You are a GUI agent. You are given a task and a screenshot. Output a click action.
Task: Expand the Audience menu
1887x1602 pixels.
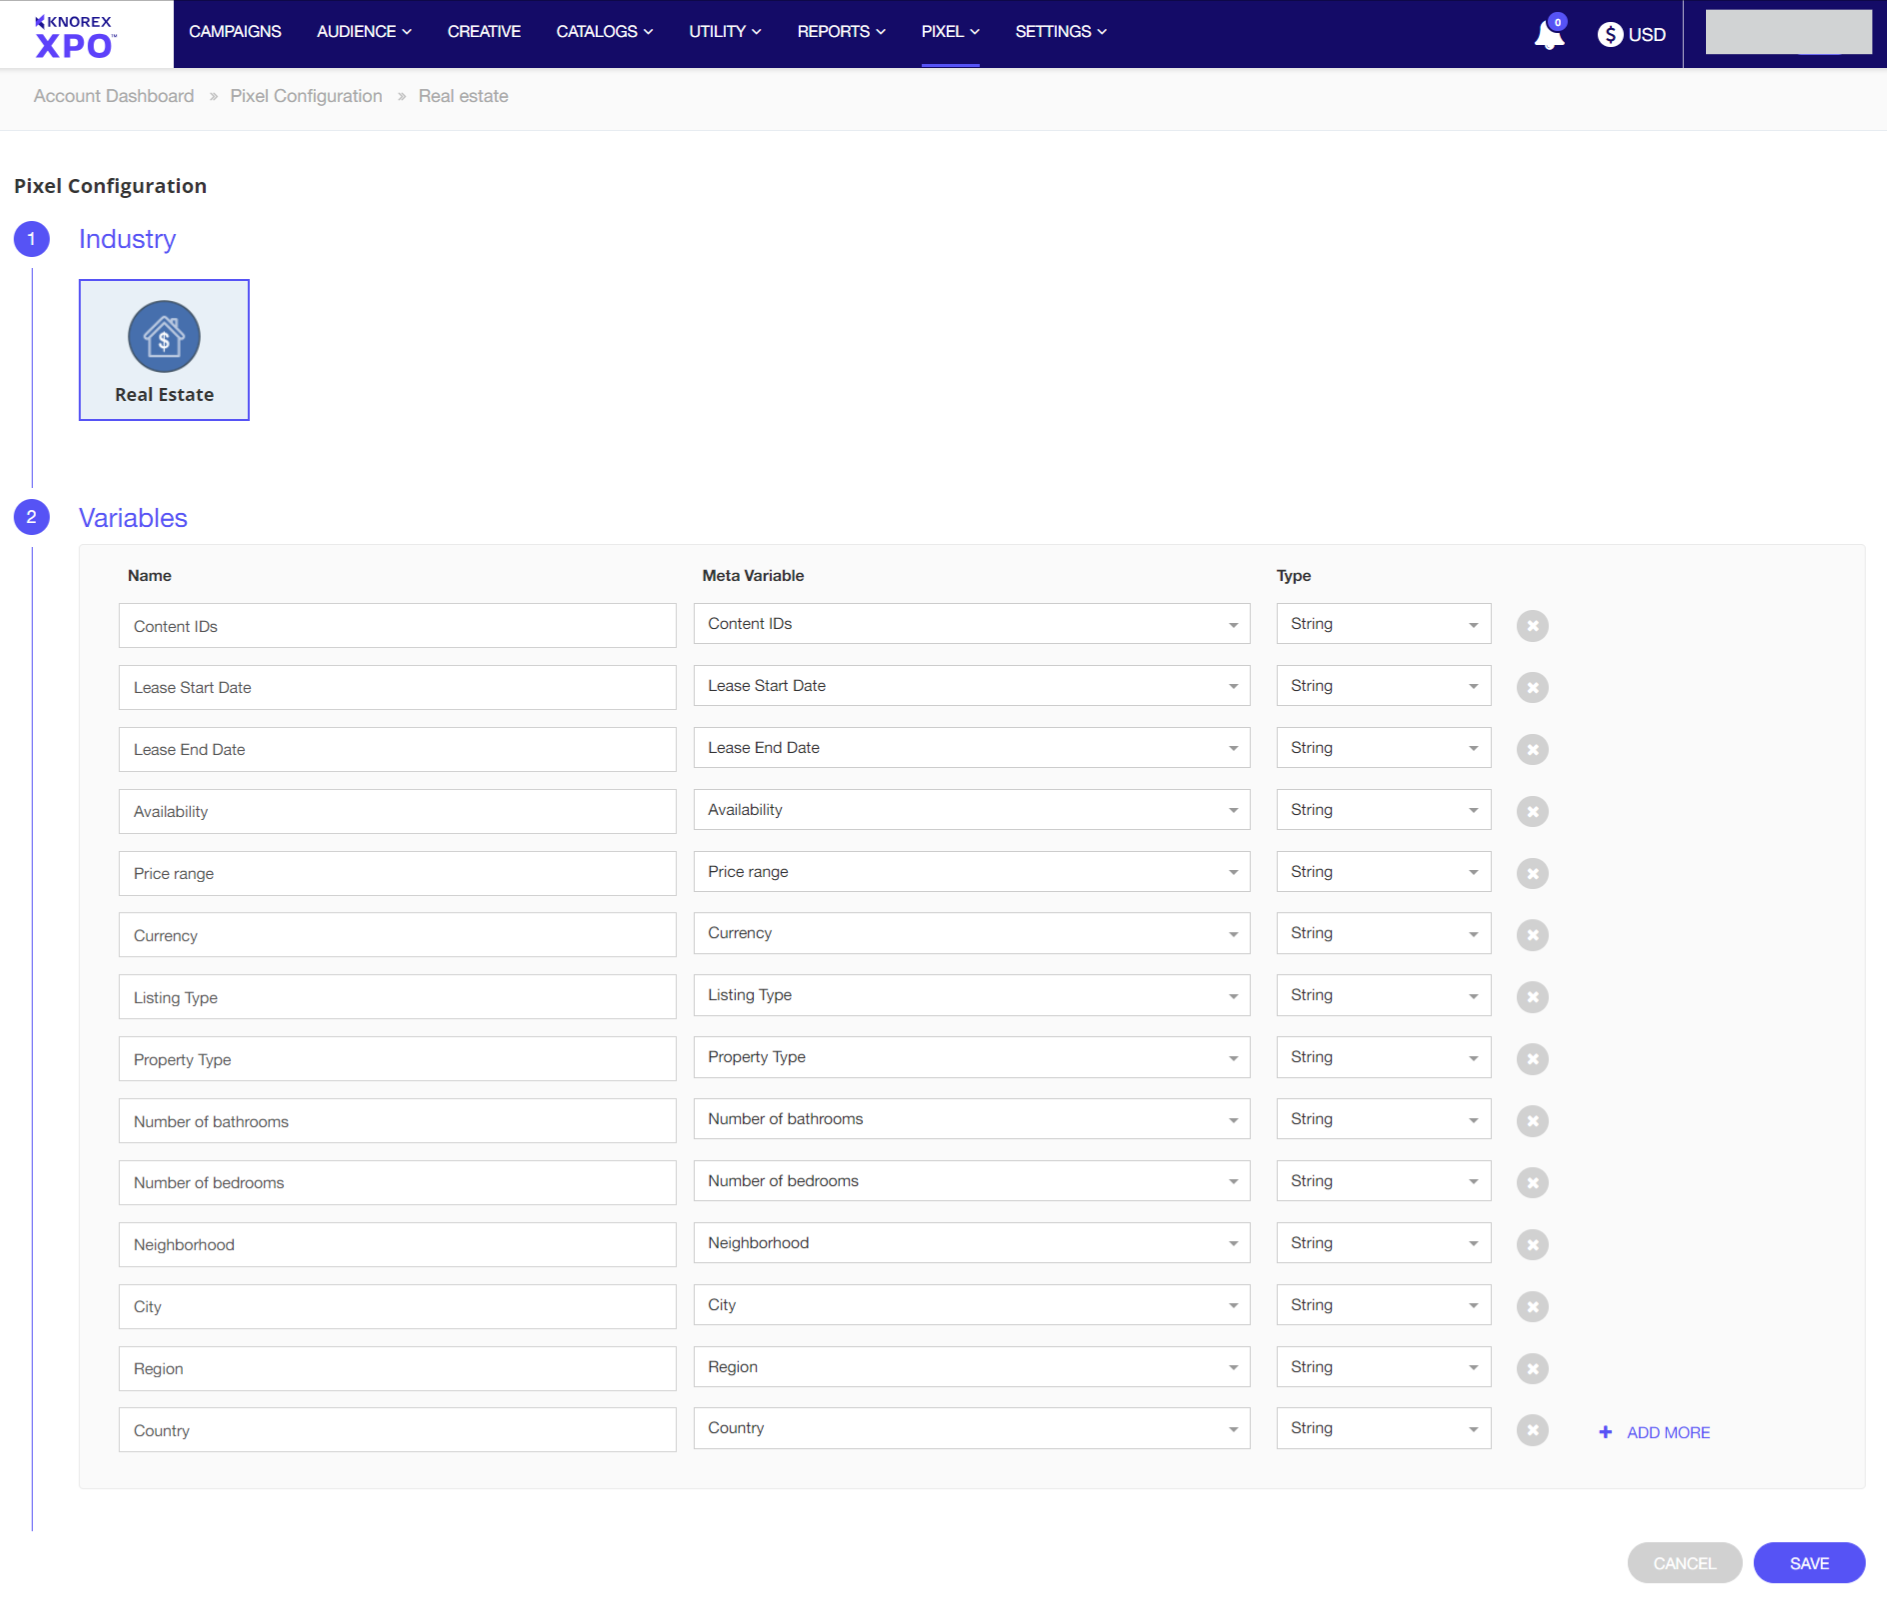(x=364, y=32)
